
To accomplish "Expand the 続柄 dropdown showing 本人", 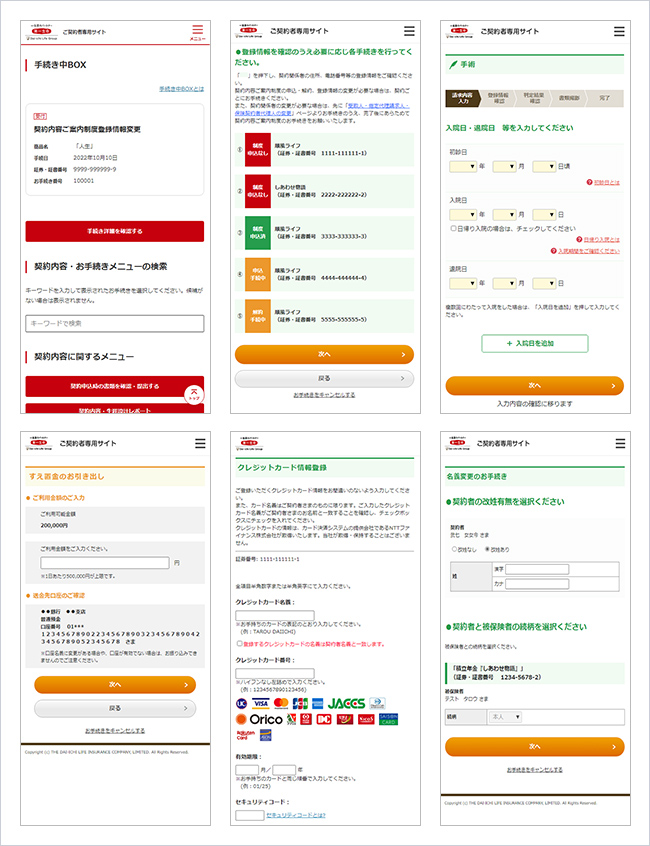I will pos(507,717).
